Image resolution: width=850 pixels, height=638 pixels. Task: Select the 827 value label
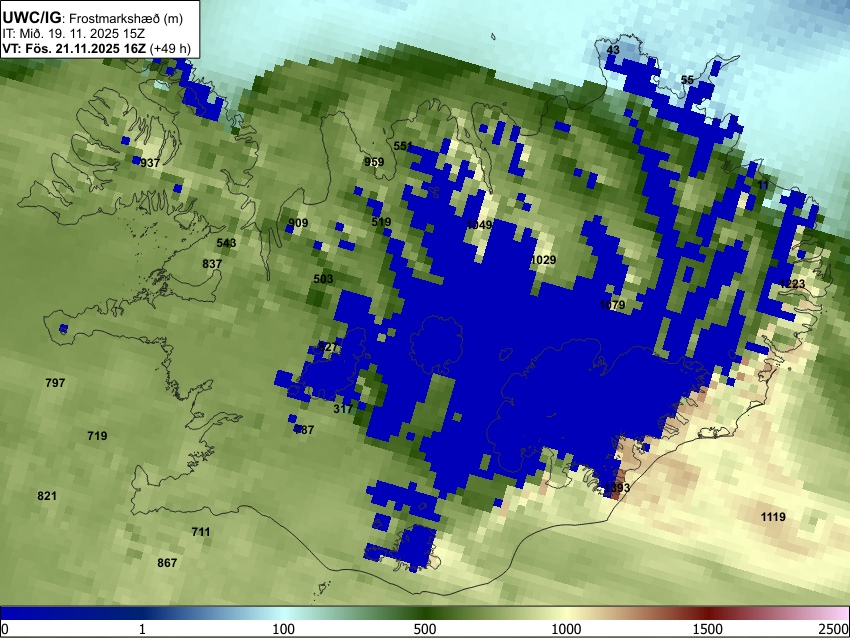[x=328, y=346]
